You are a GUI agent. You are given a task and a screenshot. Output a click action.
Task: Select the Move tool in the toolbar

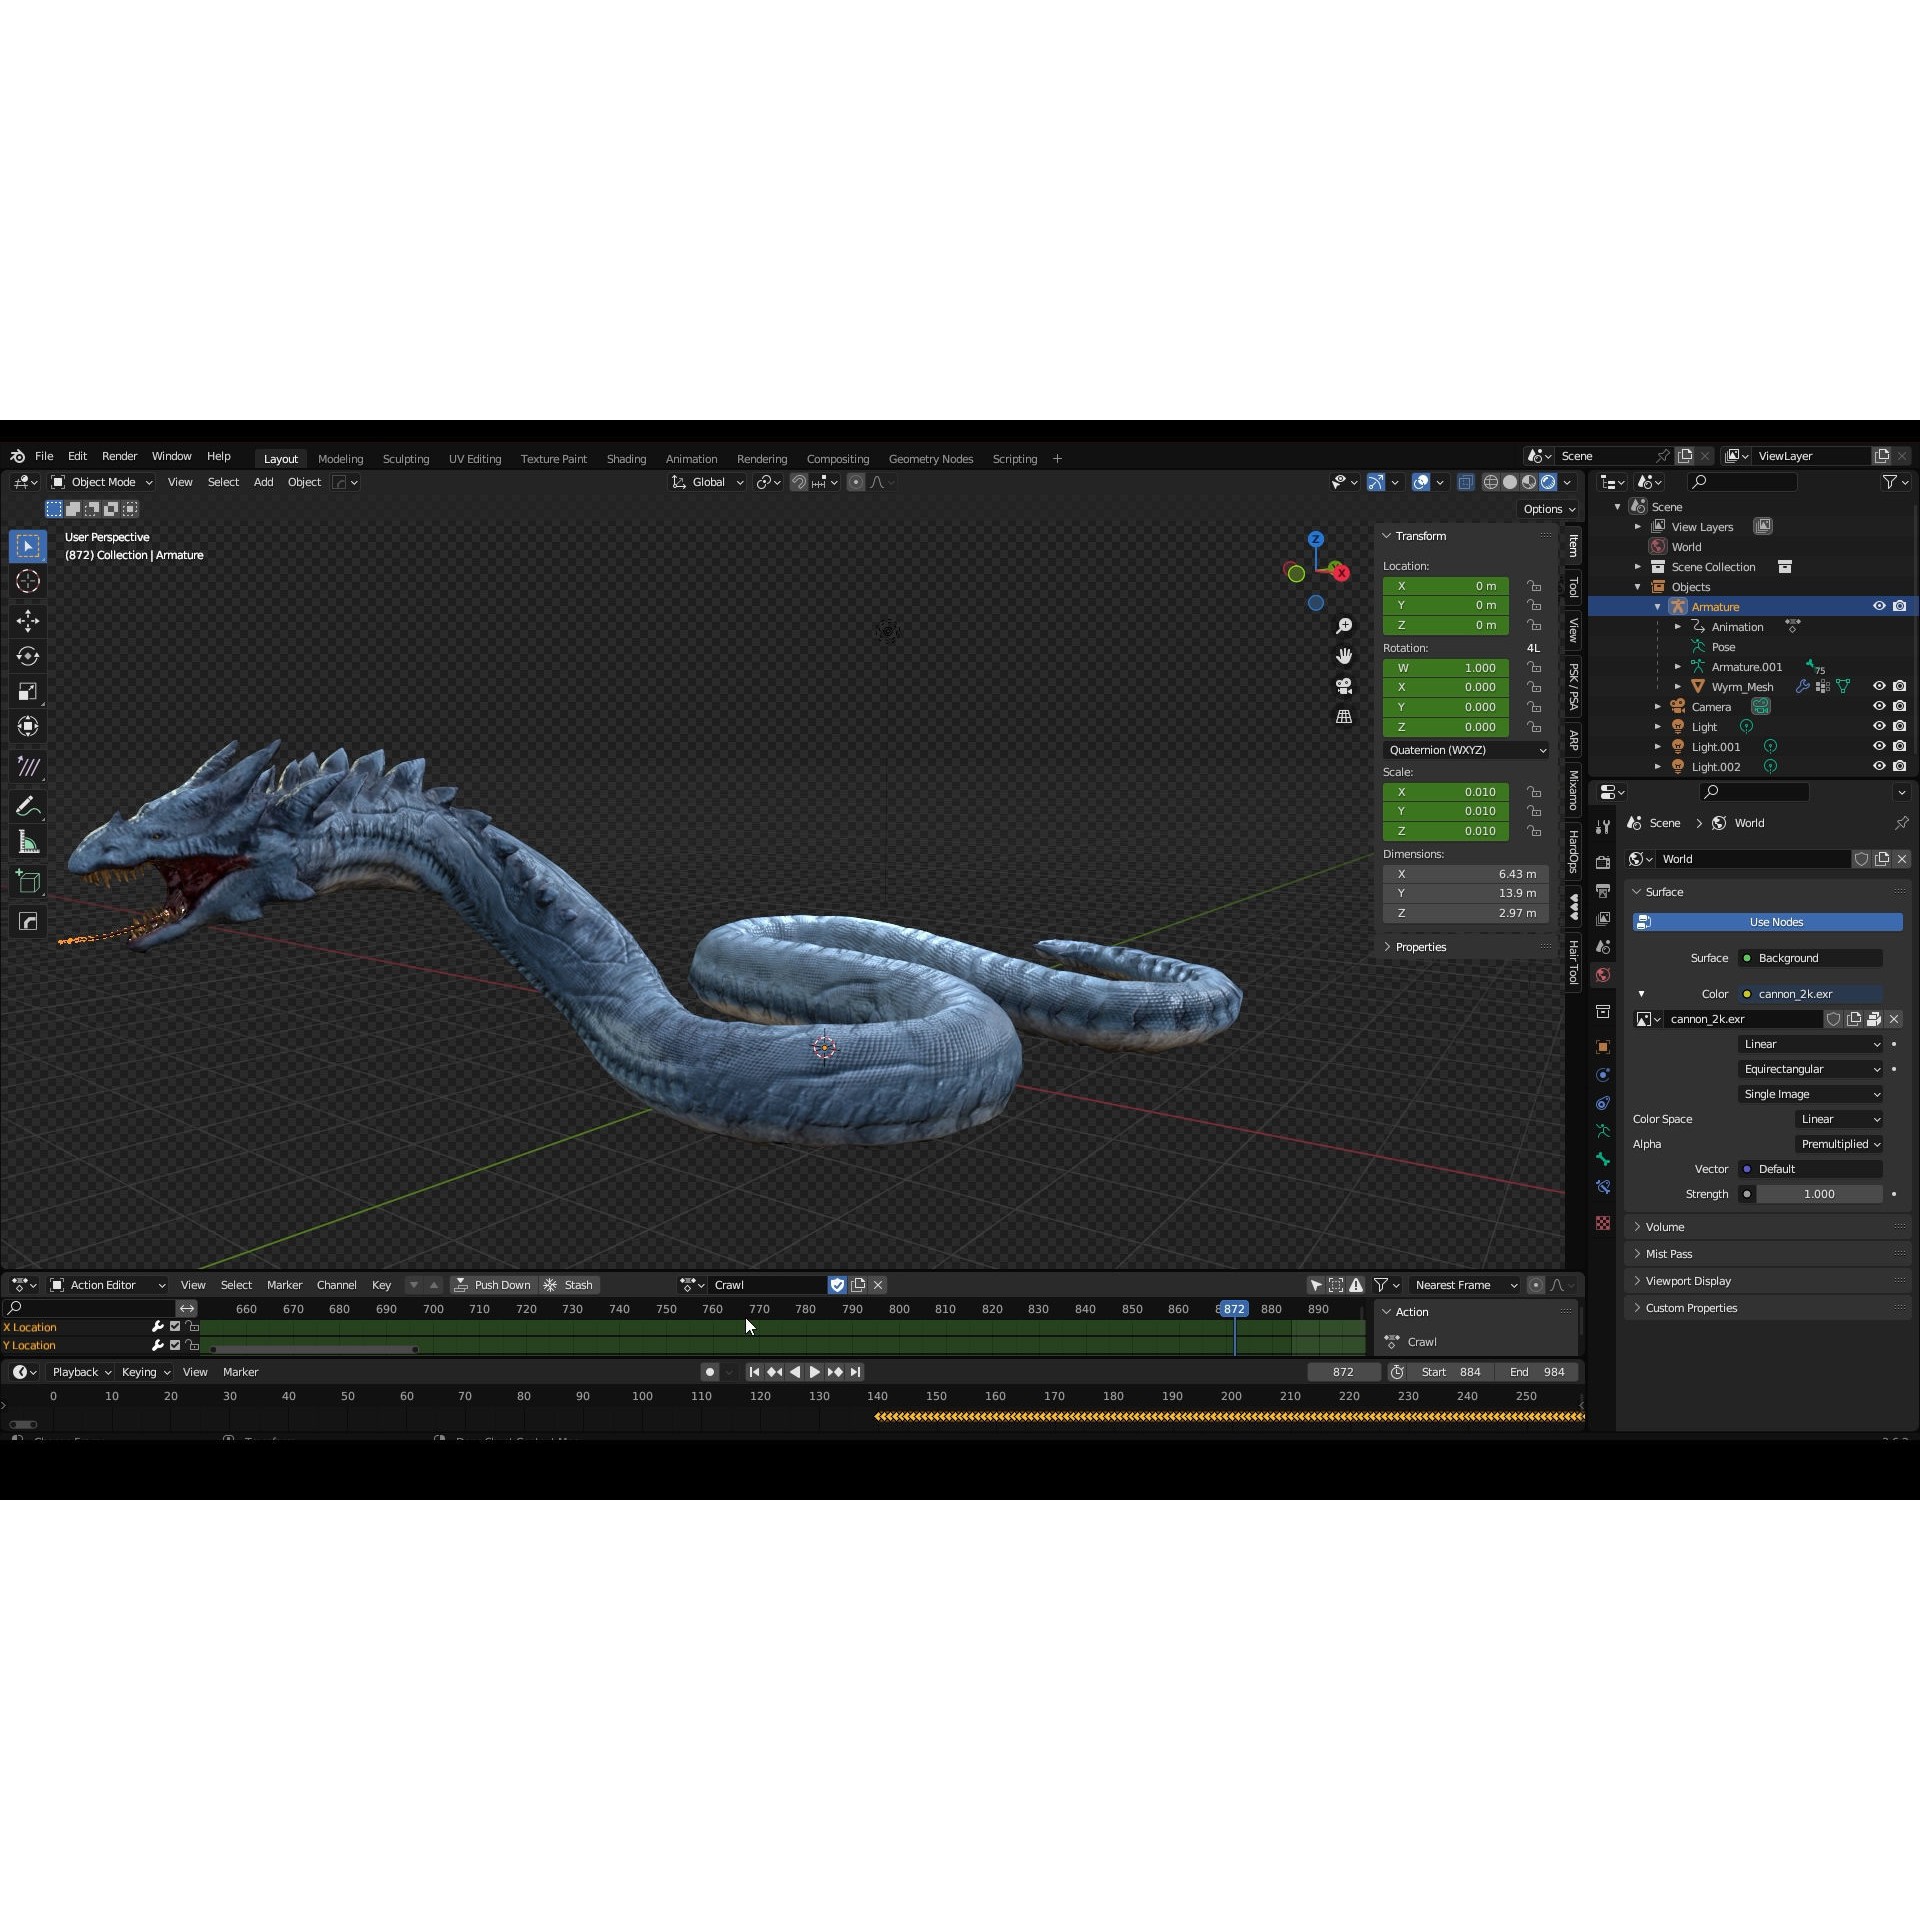(28, 620)
